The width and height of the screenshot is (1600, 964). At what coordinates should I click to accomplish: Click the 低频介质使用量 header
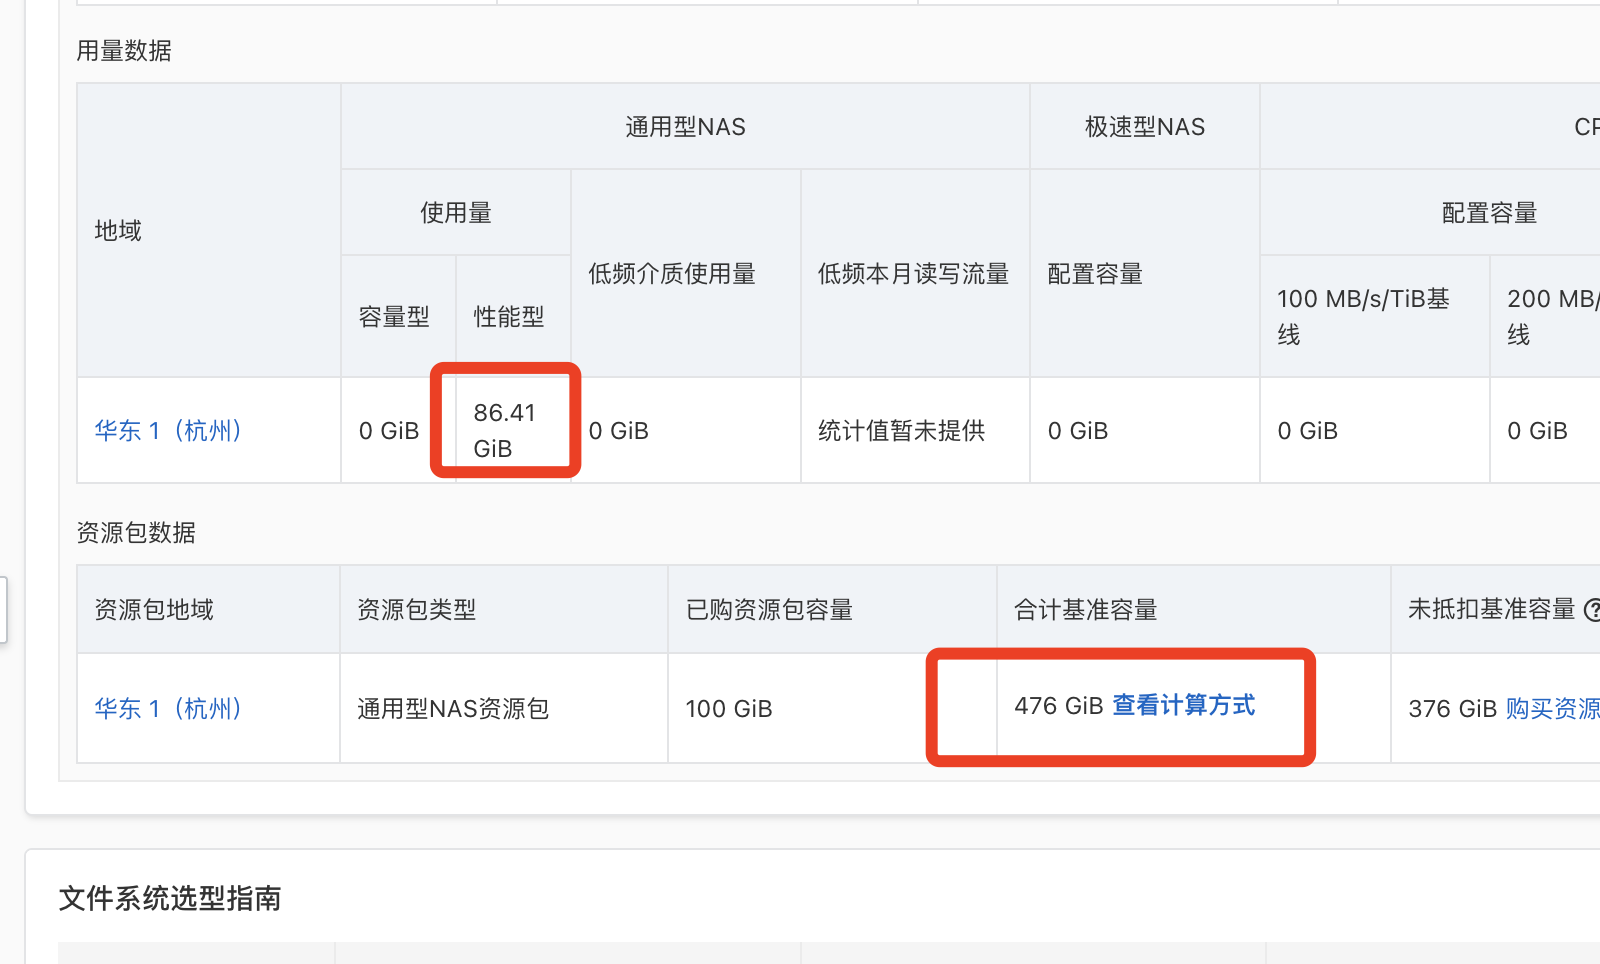672,274
